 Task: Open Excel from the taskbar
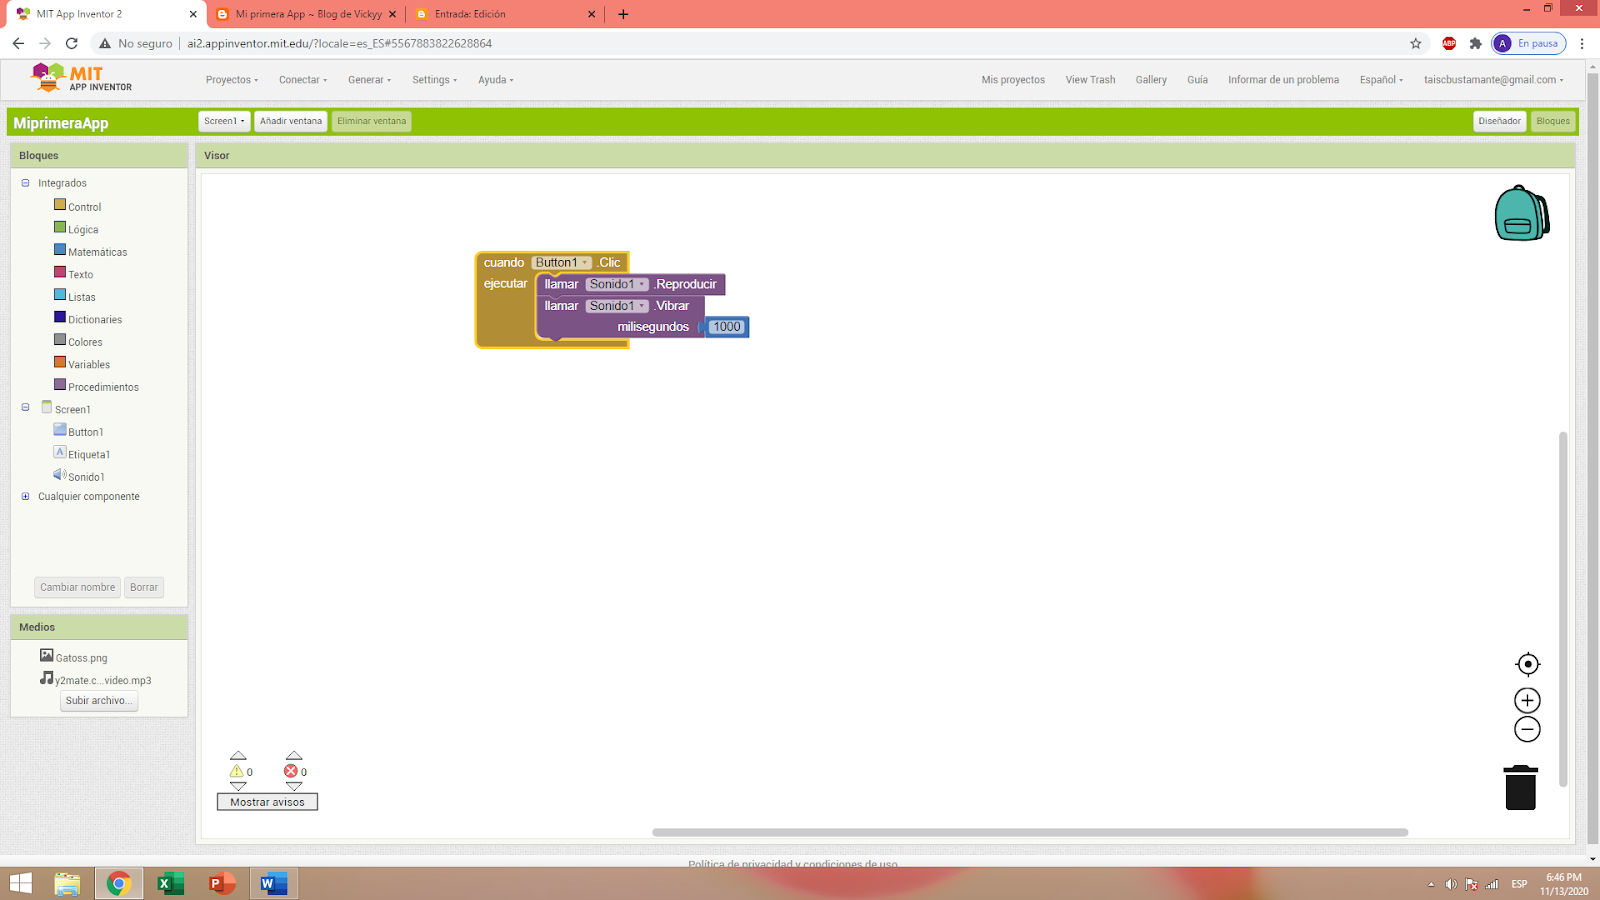(170, 883)
